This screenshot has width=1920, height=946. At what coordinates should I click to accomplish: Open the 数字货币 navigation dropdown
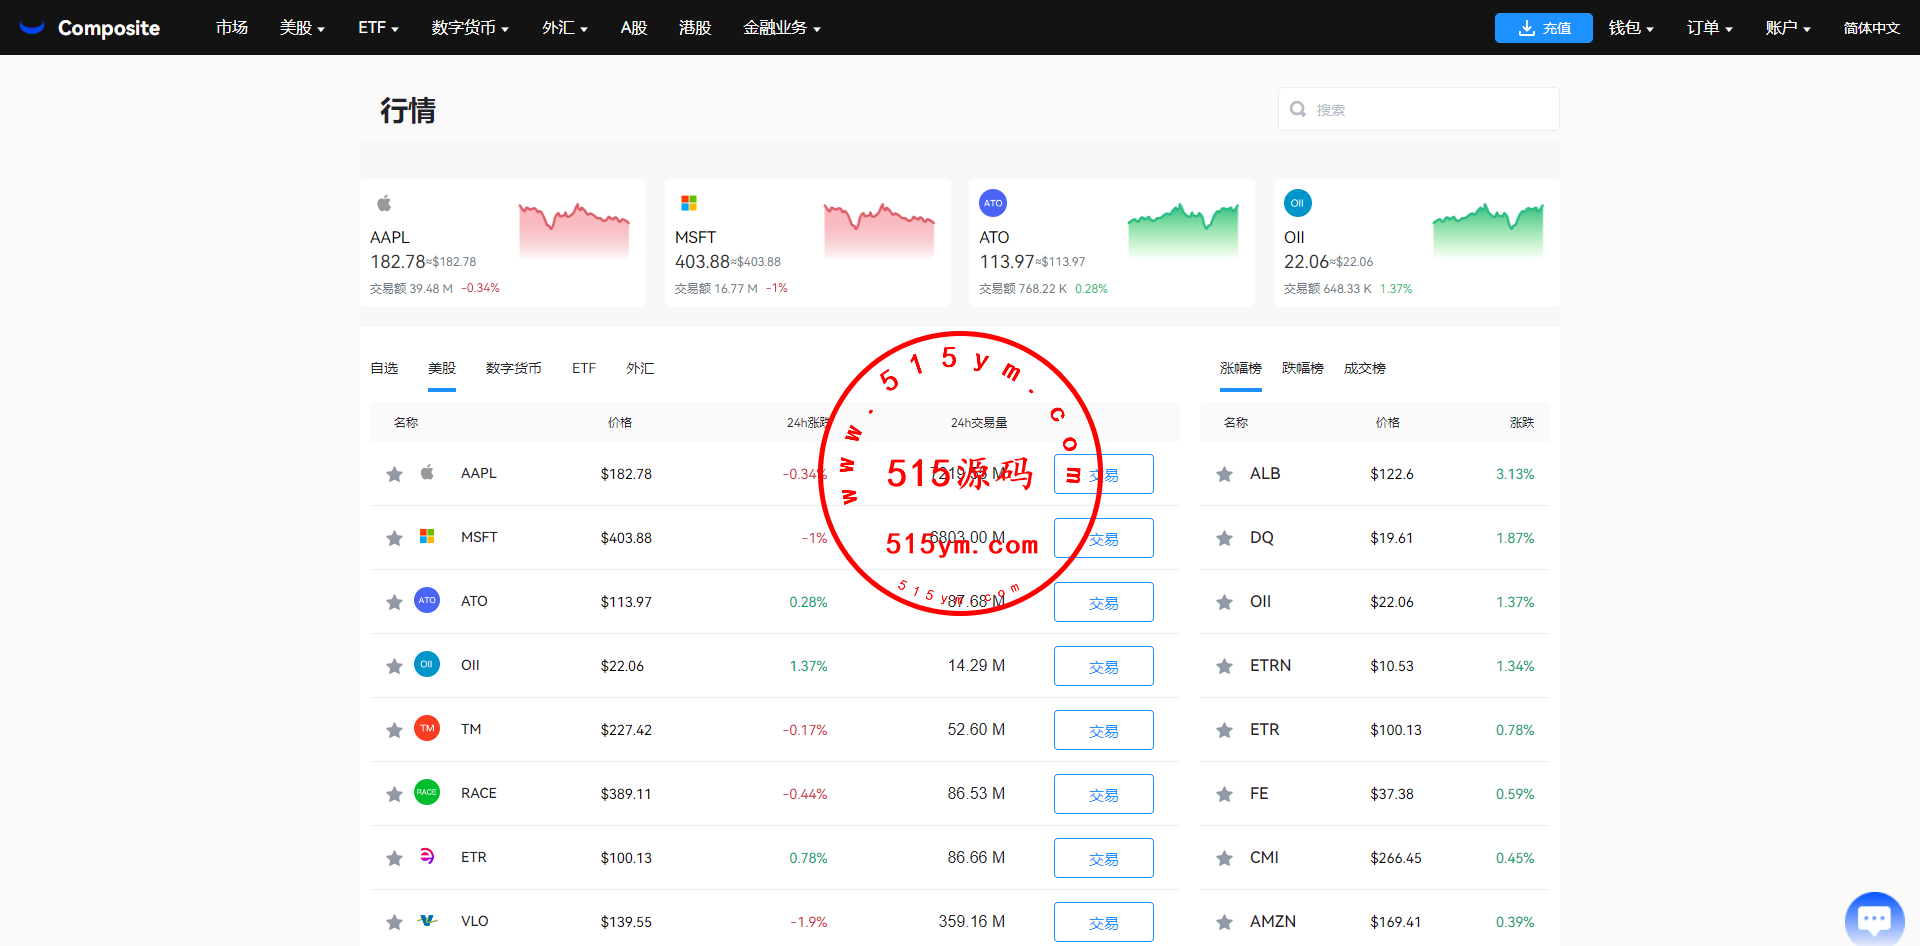click(x=469, y=28)
